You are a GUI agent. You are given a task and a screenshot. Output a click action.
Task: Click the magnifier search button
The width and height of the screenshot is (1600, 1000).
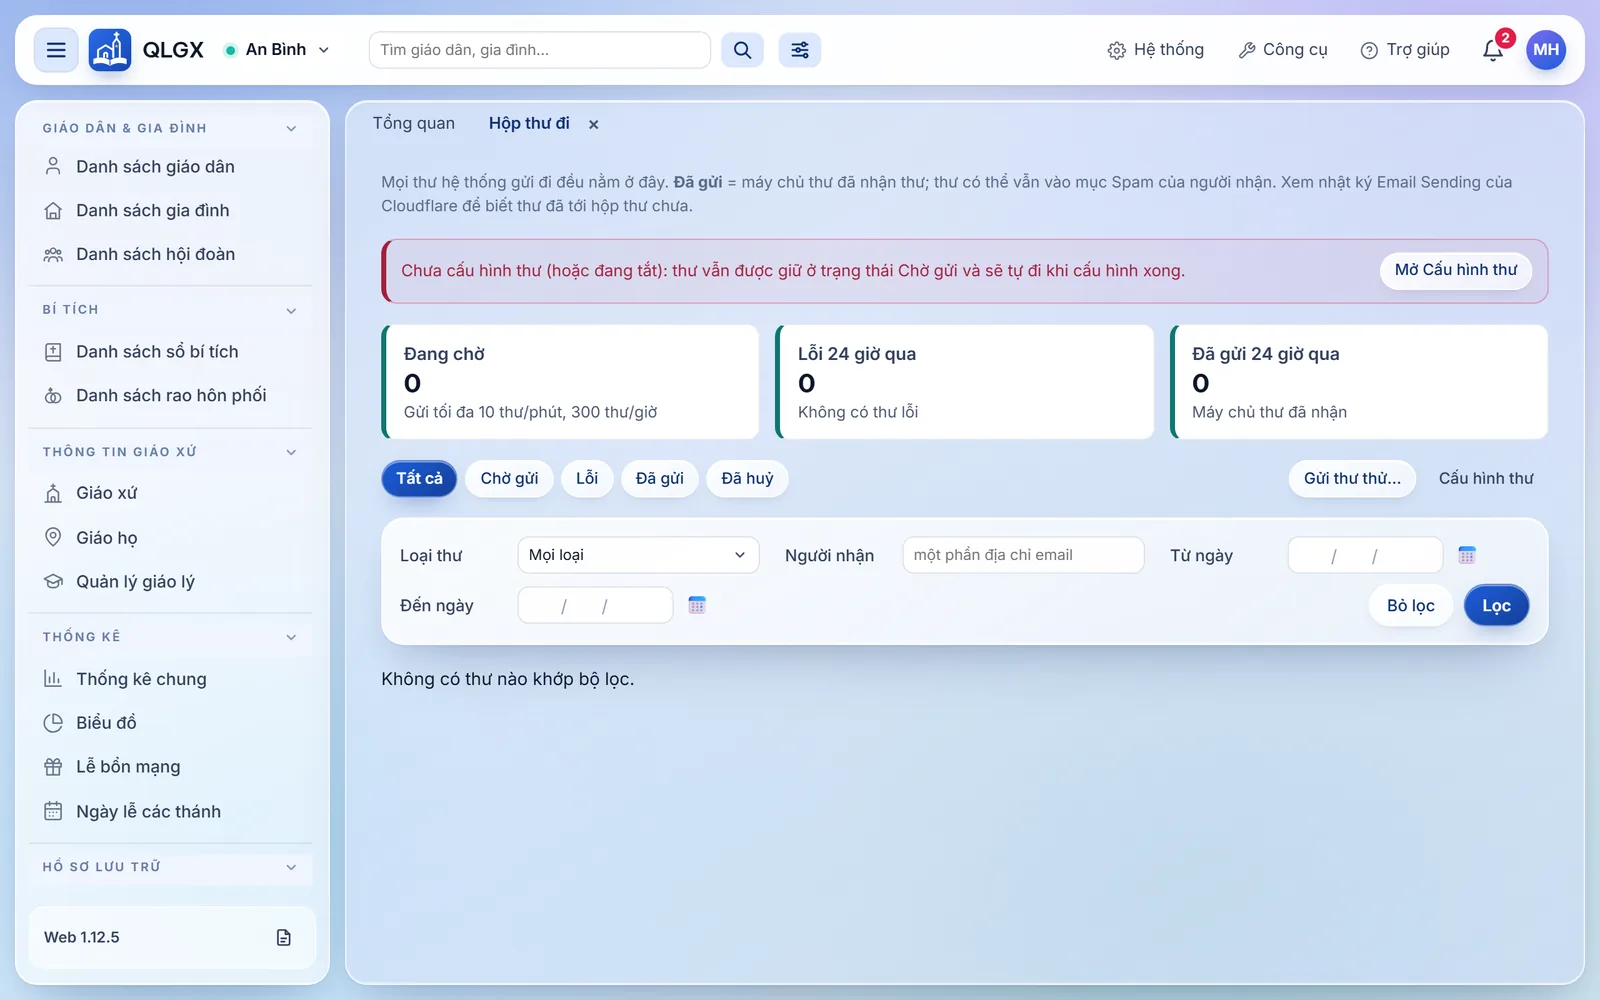pos(742,50)
